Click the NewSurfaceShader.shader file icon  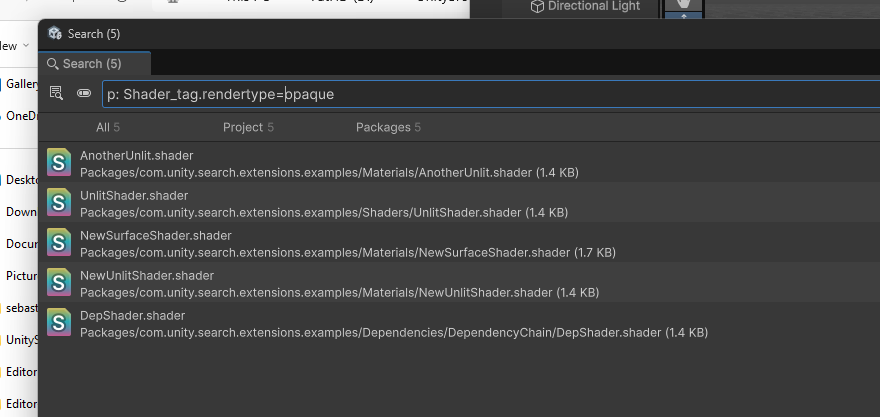(x=59, y=243)
